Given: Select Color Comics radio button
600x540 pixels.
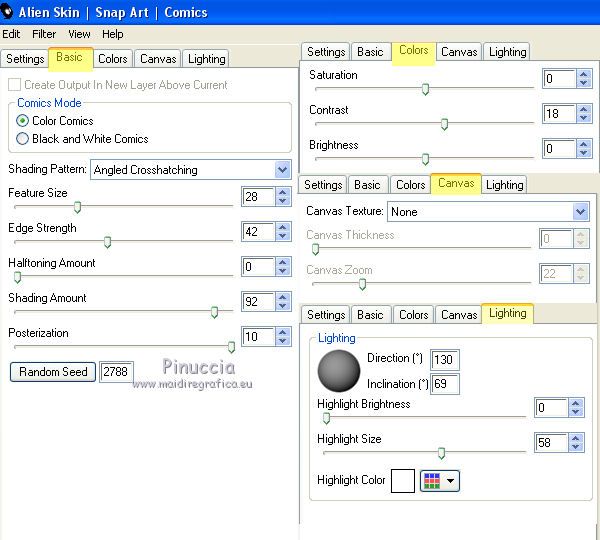Looking at the screenshot, I should (22, 121).
